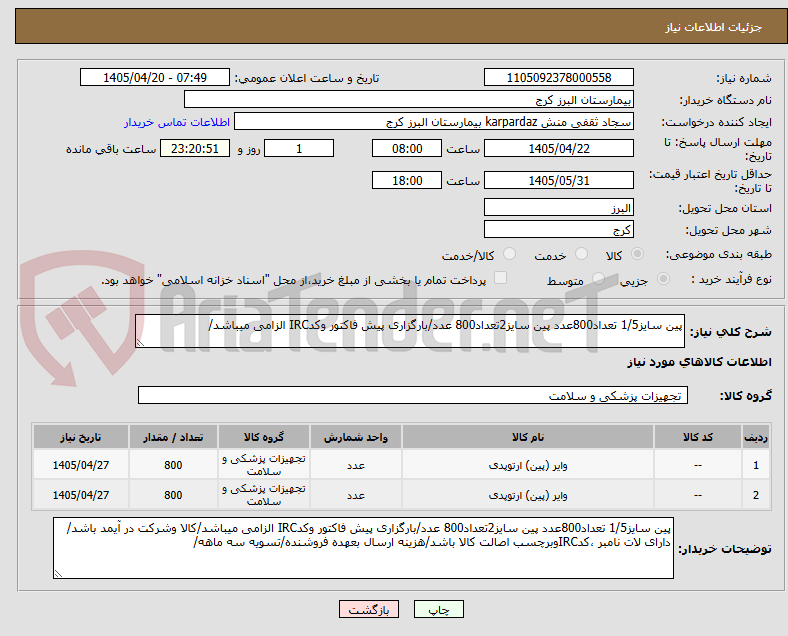
Task: Click the گروه کالا column header
Action: (x=264, y=437)
